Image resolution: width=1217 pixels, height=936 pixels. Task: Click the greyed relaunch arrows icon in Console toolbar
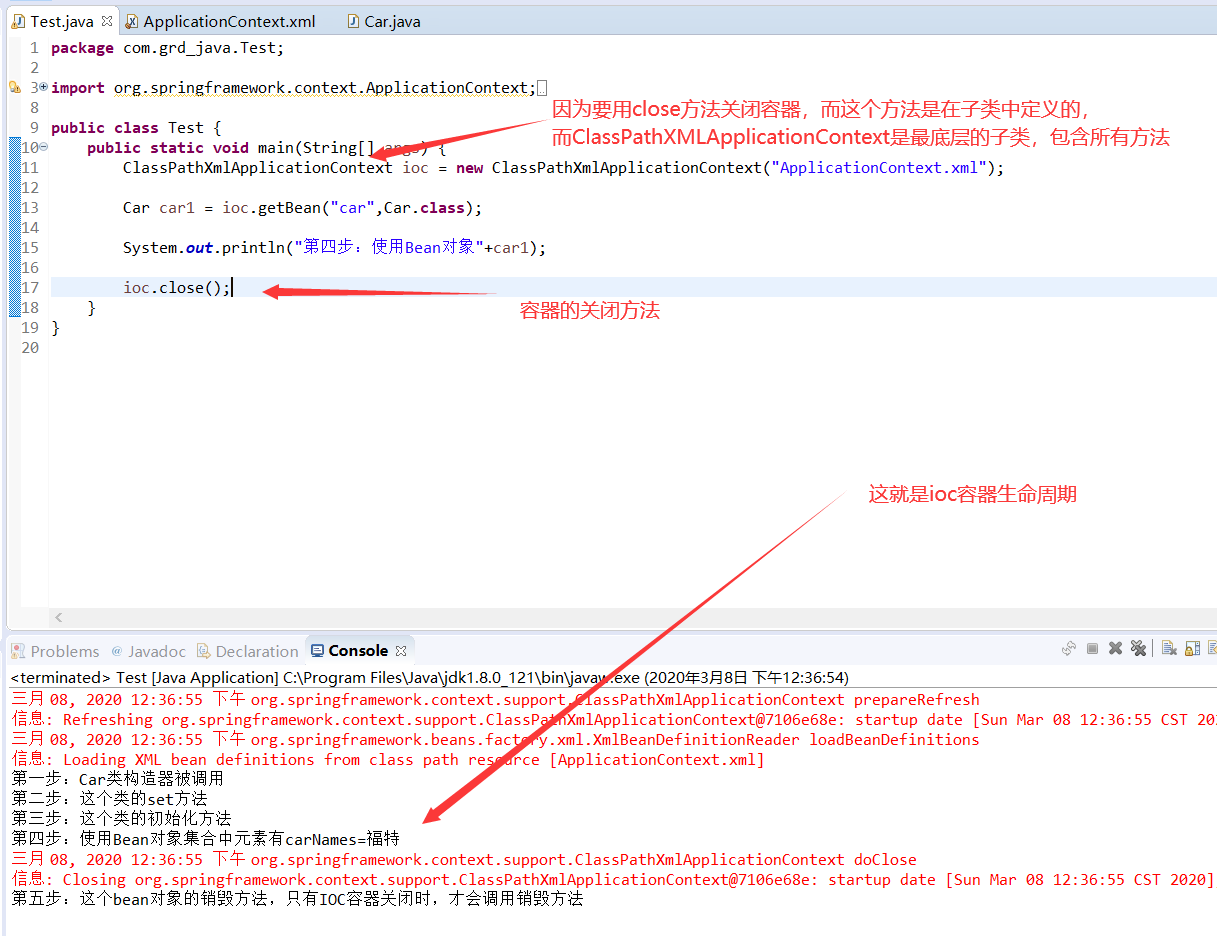pos(1069,649)
